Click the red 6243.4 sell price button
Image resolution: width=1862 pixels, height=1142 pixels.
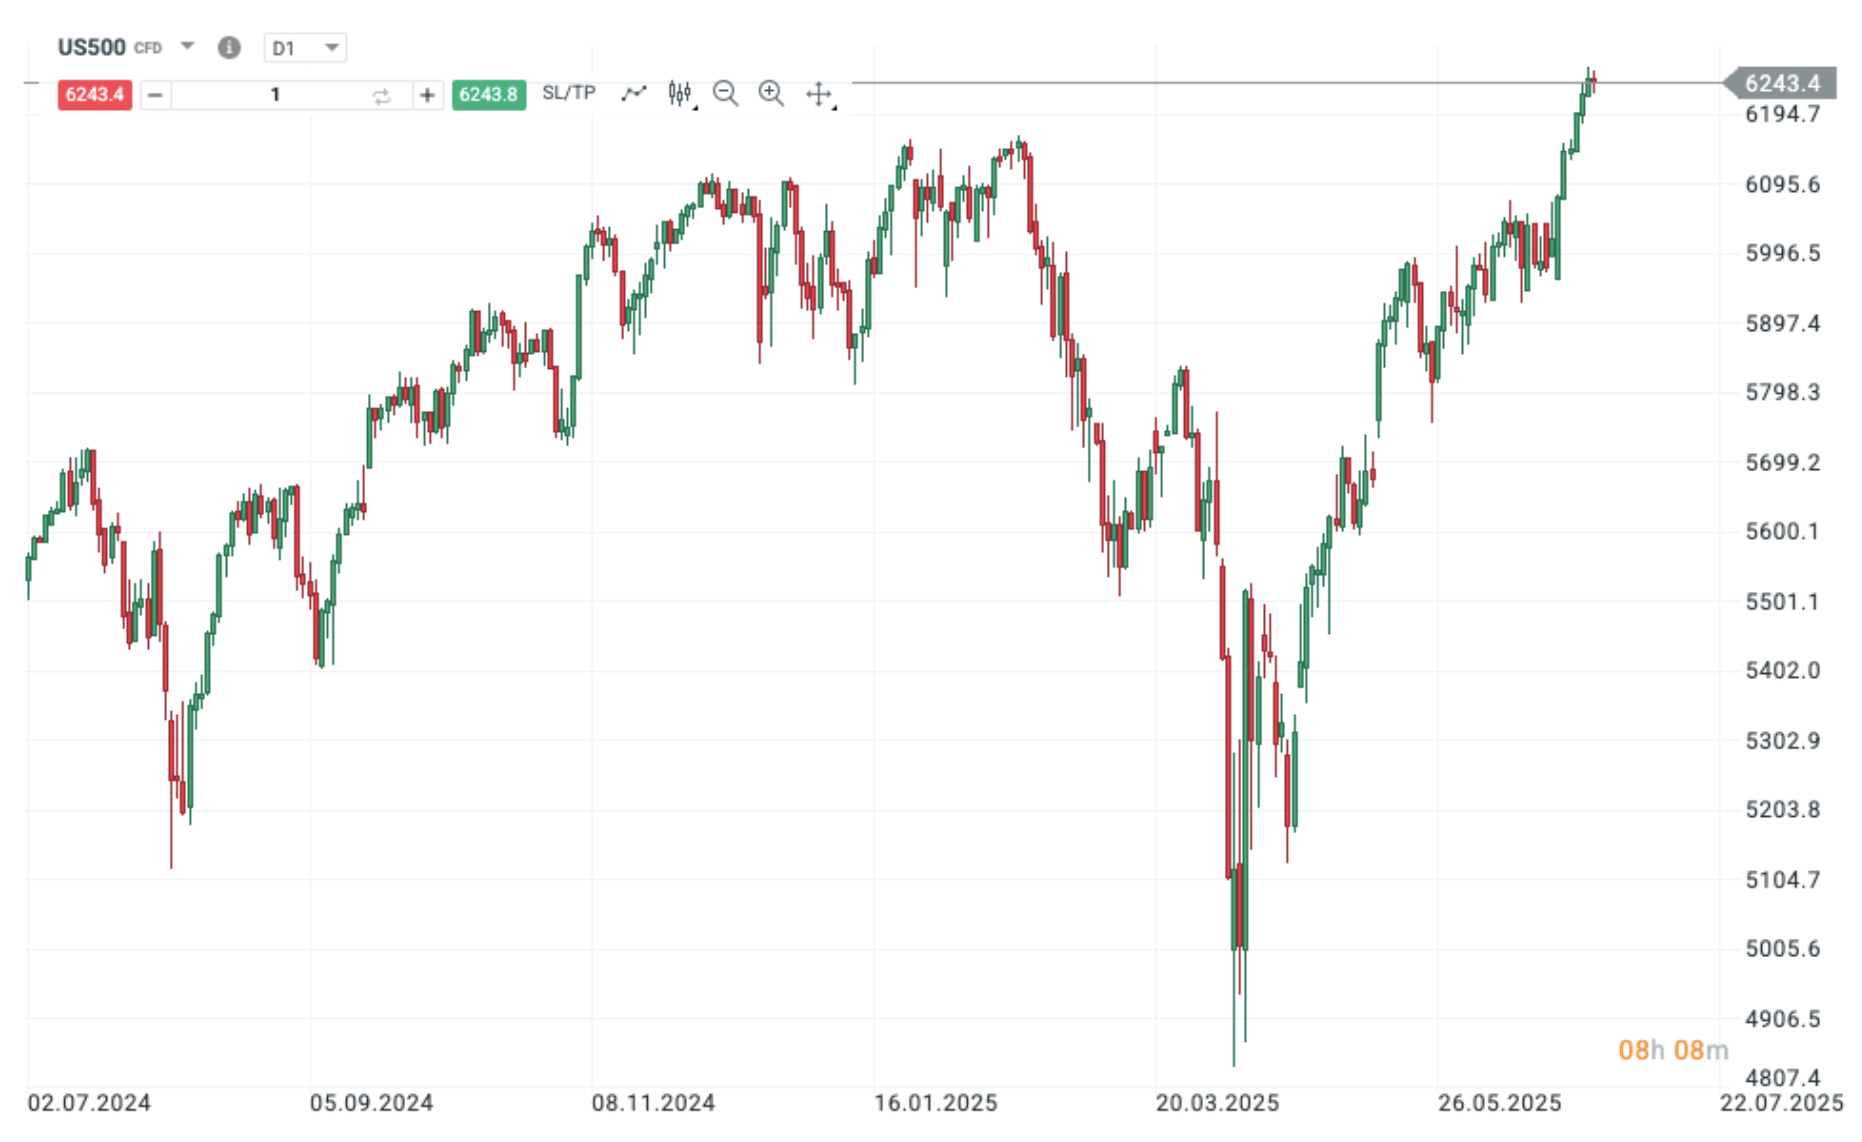[x=95, y=95]
